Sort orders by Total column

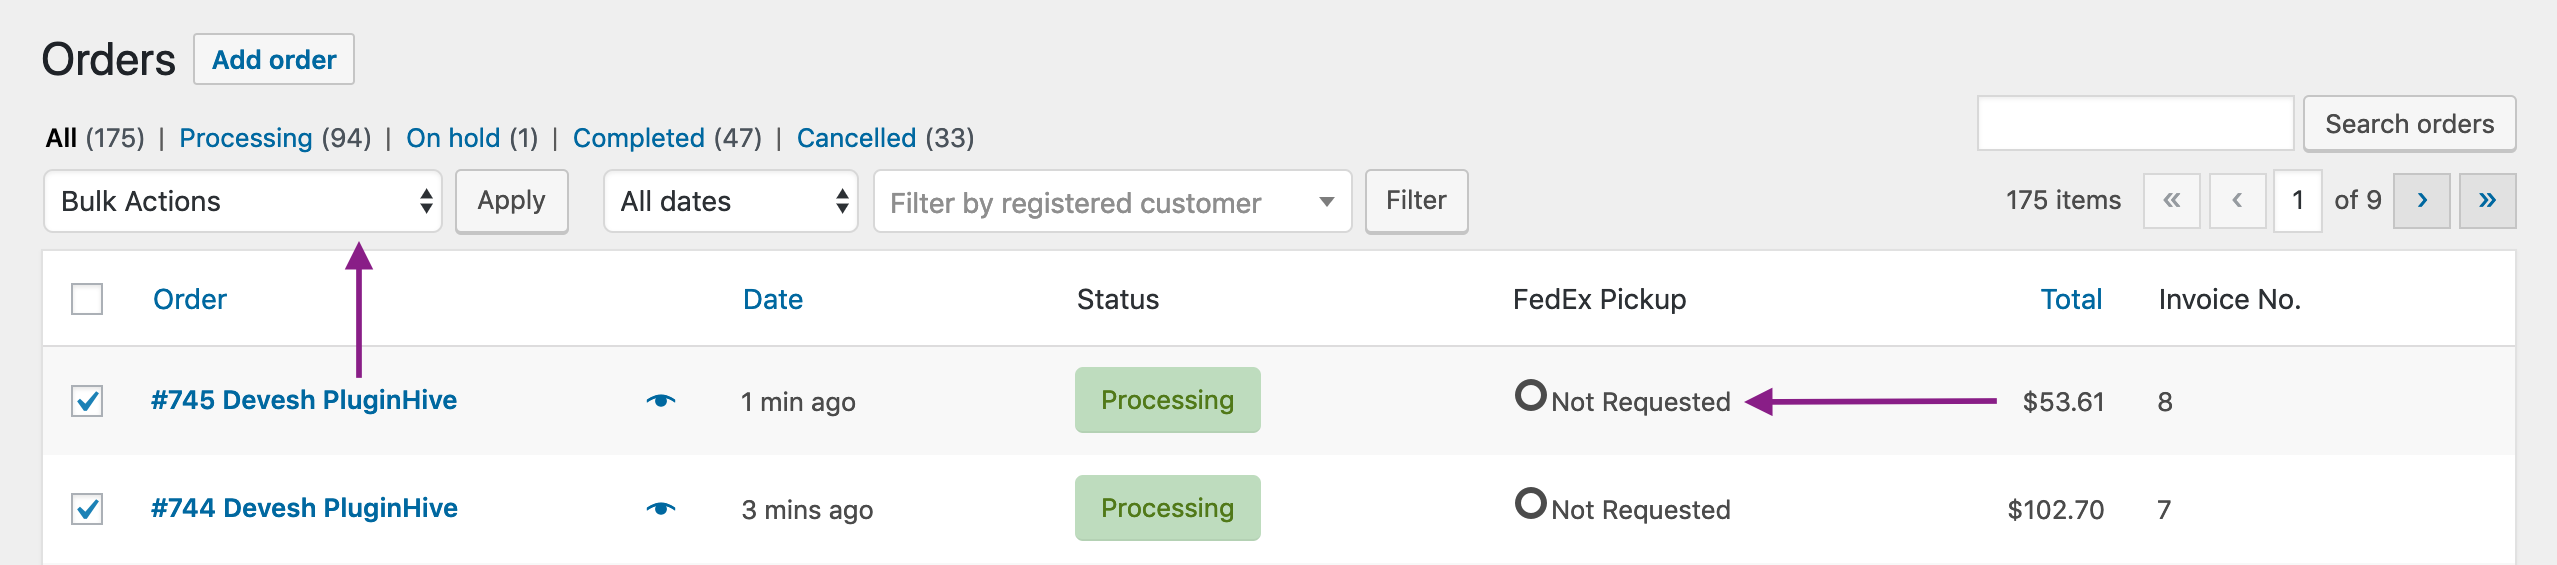click(2071, 299)
